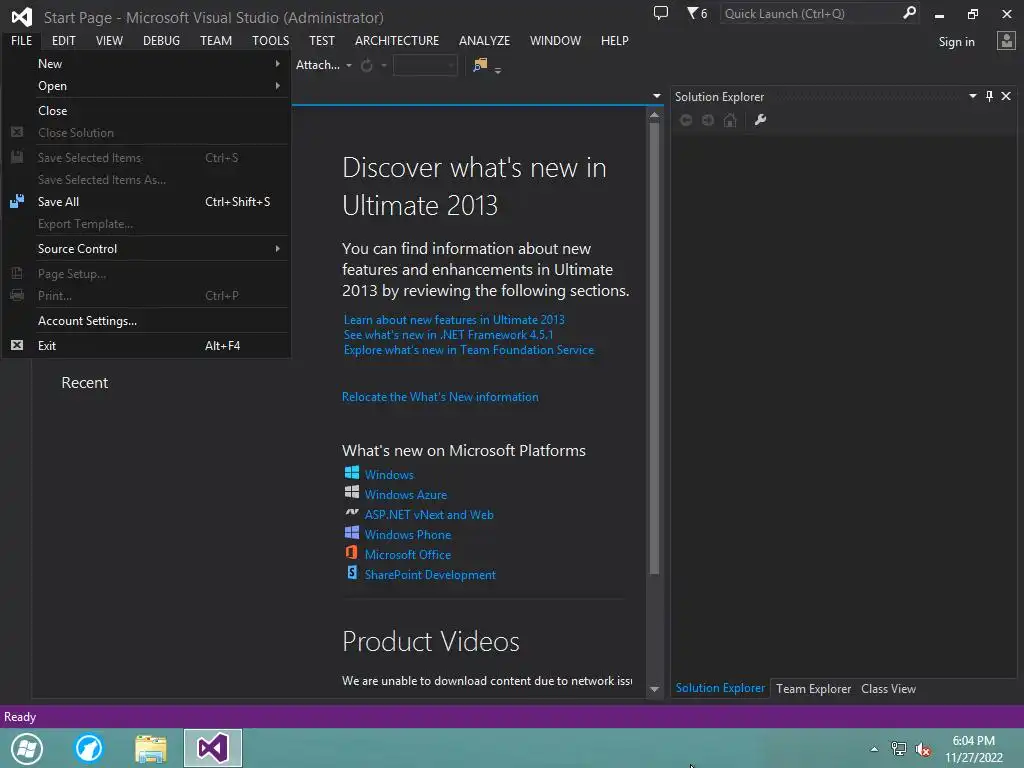Show hidden tray icons arrow
Viewport: 1024px width, 768px height.
pos(874,749)
